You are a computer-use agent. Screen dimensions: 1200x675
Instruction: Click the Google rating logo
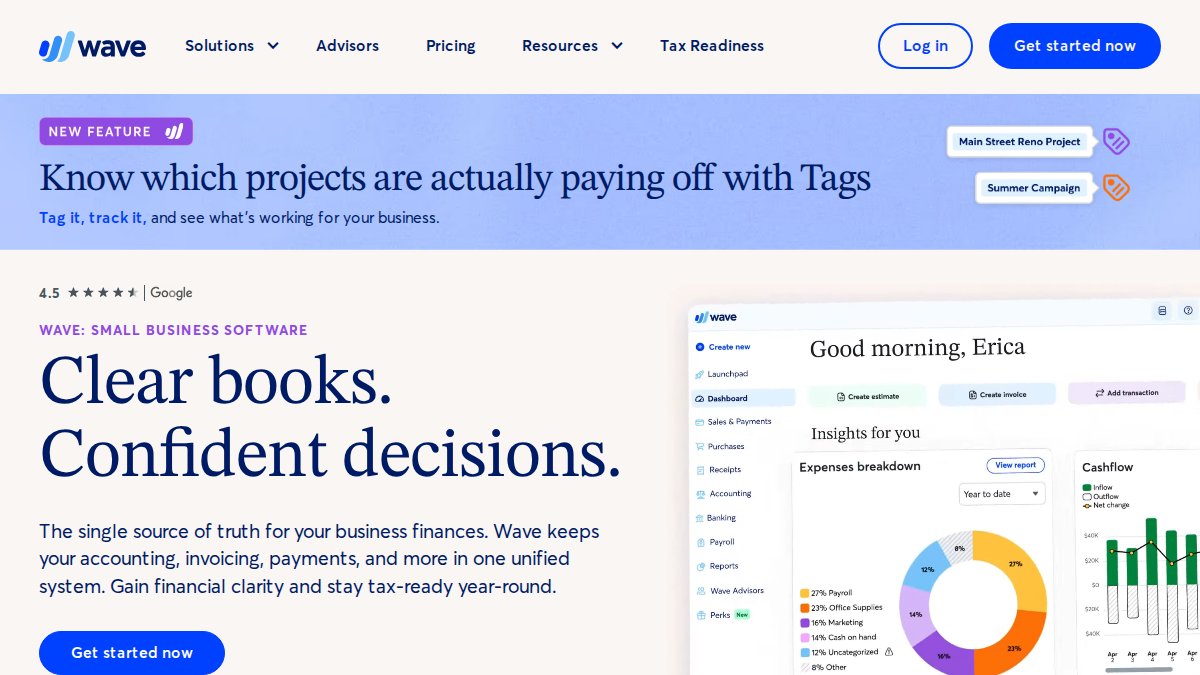[171, 293]
